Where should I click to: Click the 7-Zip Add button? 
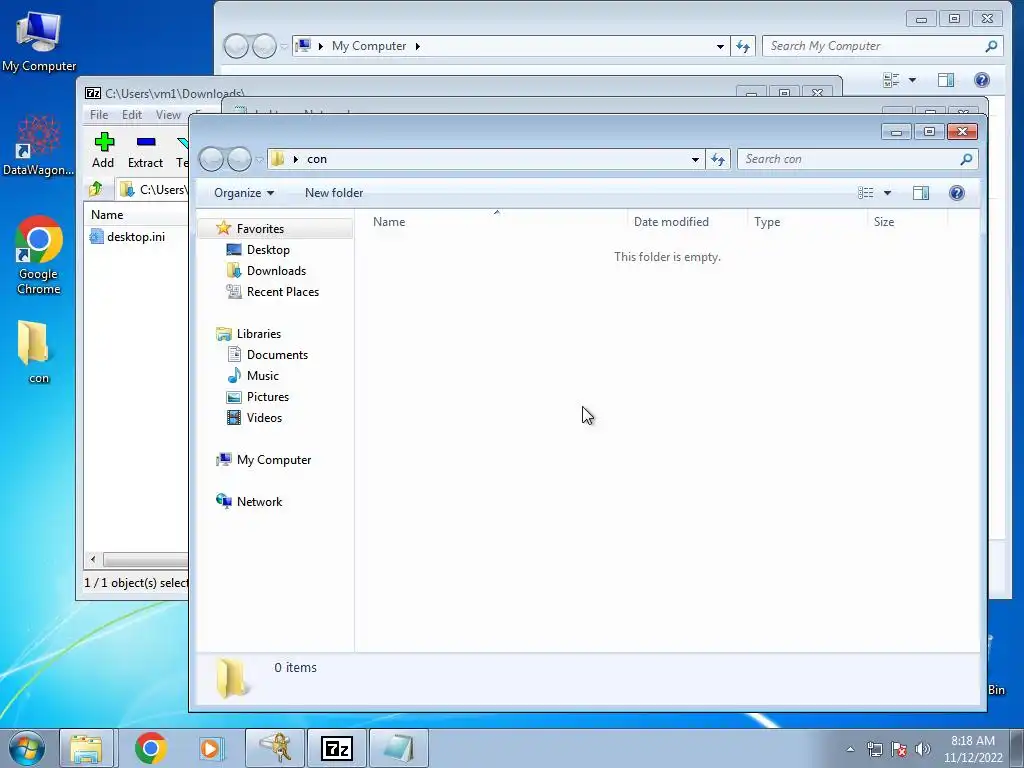click(x=103, y=151)
